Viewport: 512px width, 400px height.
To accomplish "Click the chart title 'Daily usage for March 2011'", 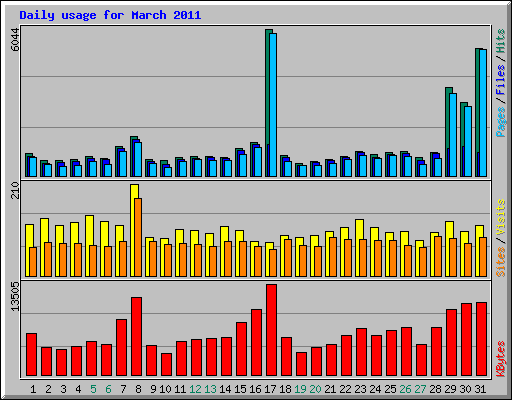I will point(110,15).
